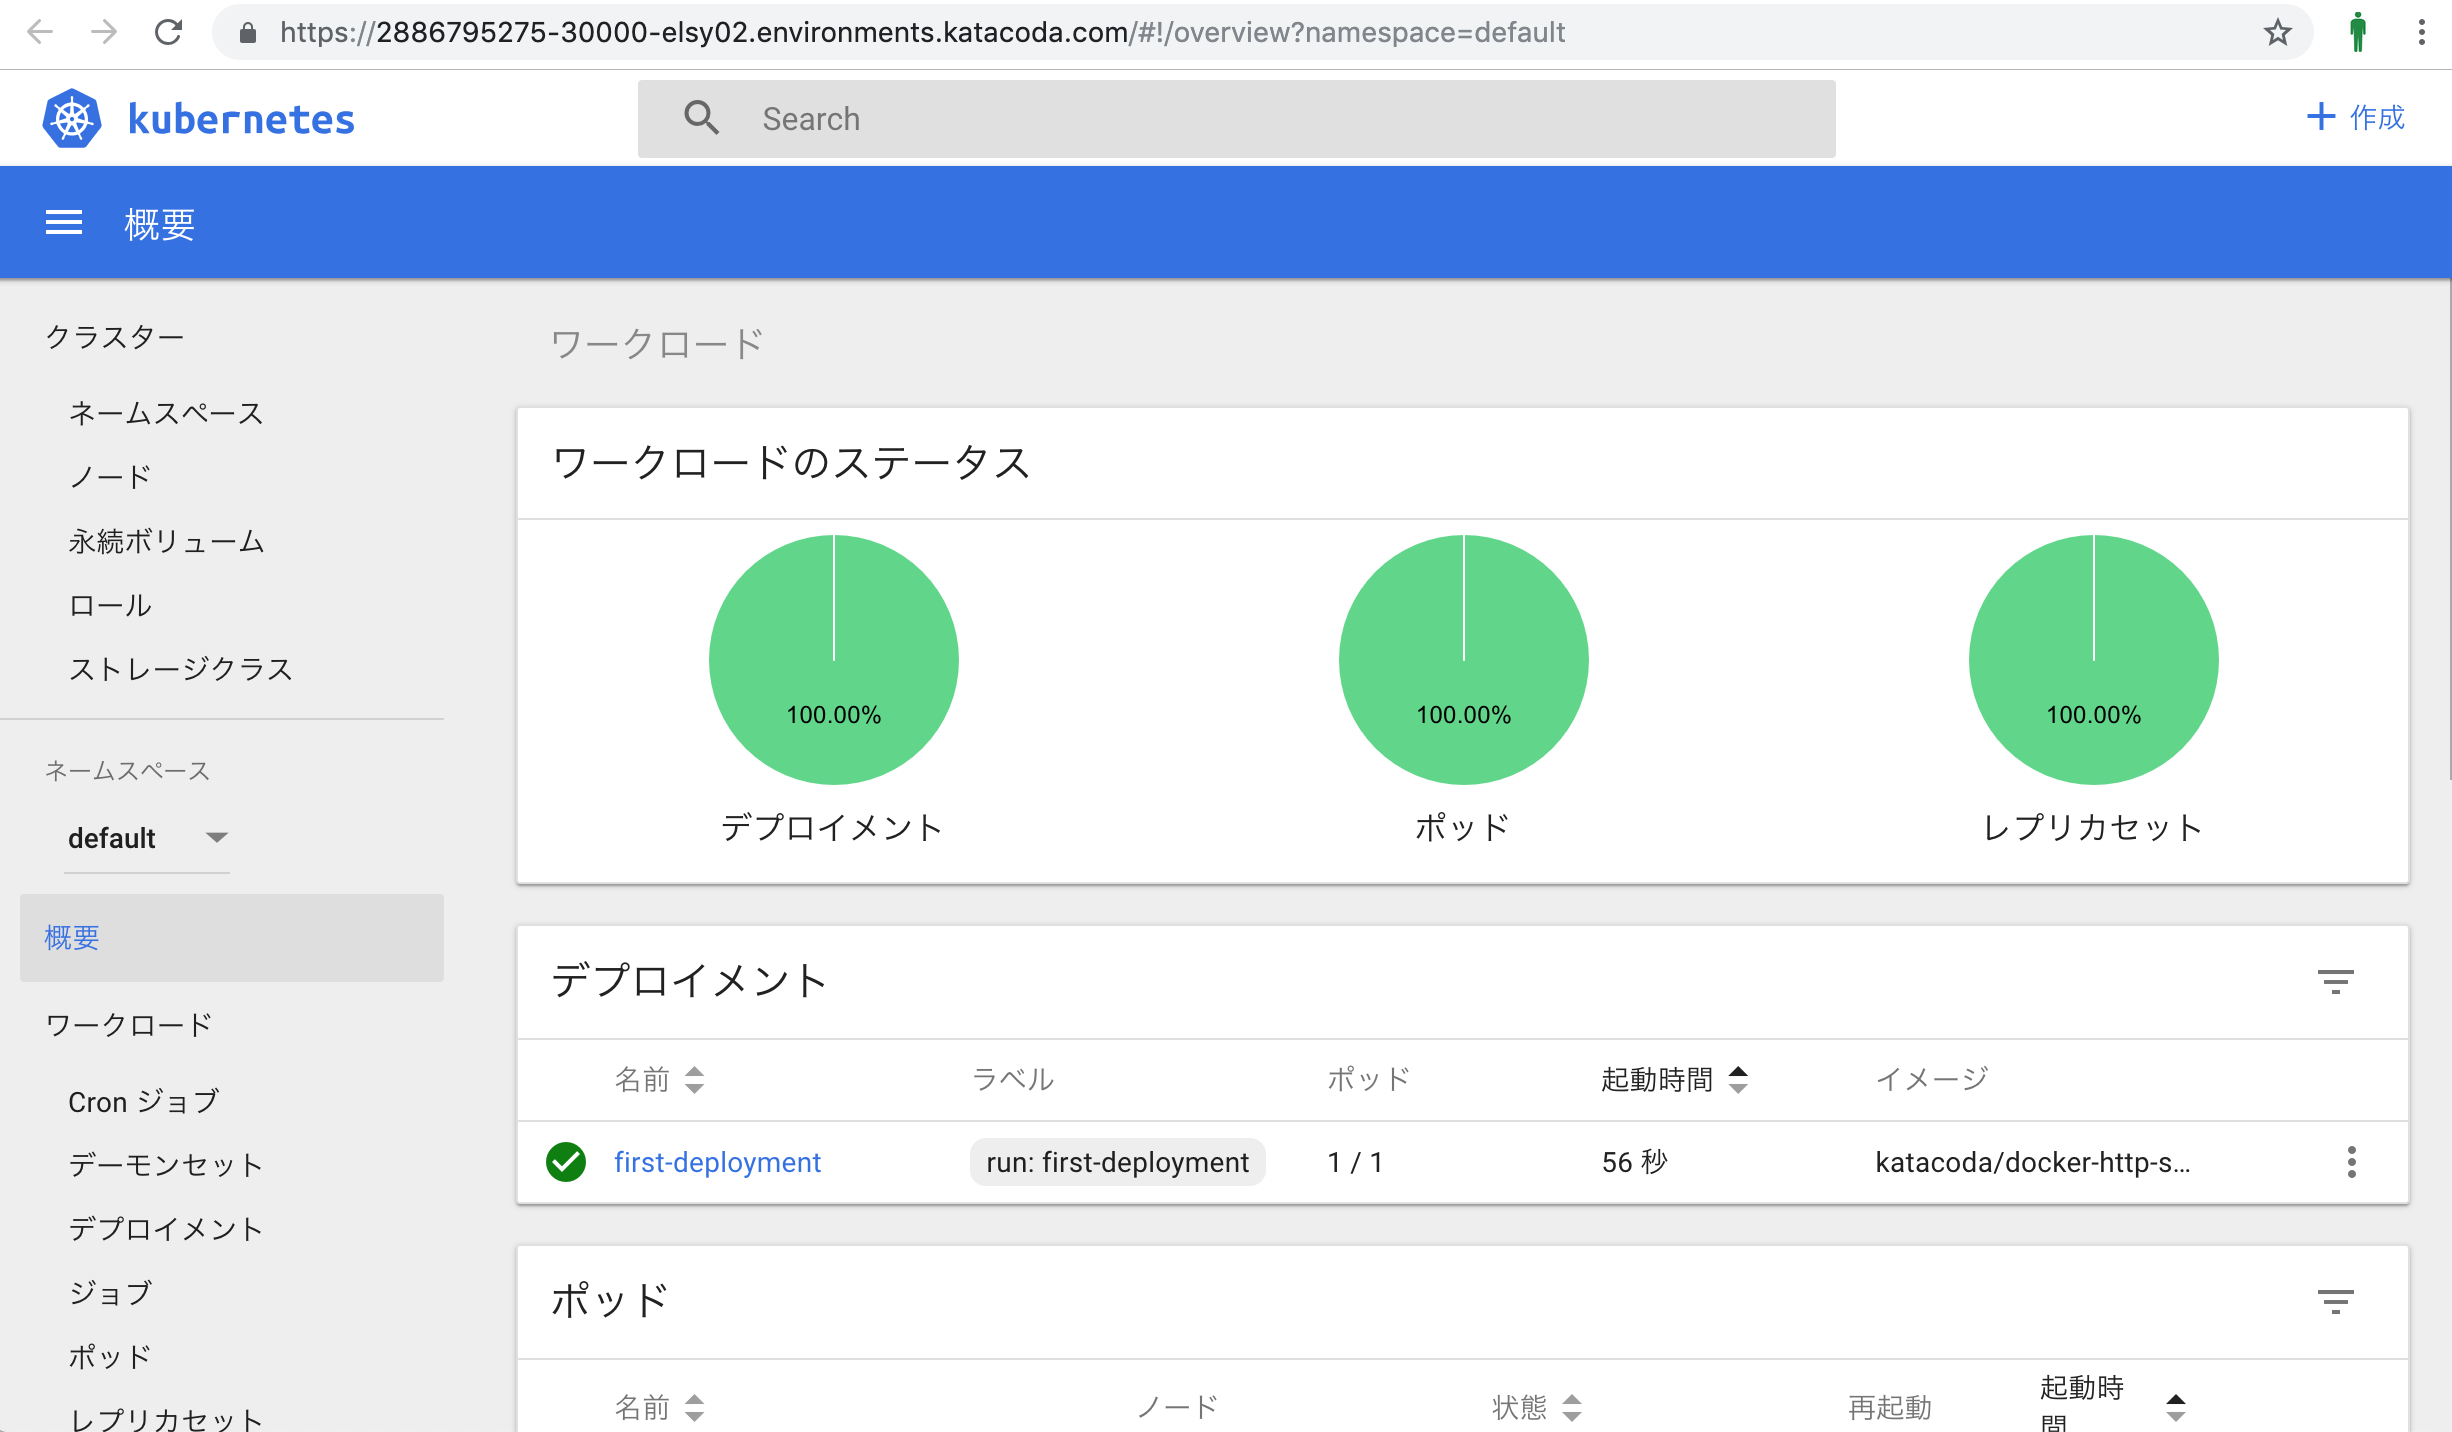Reload the browser page
The height and width of the screenshot is (1432, 2452).
[168, 33]
